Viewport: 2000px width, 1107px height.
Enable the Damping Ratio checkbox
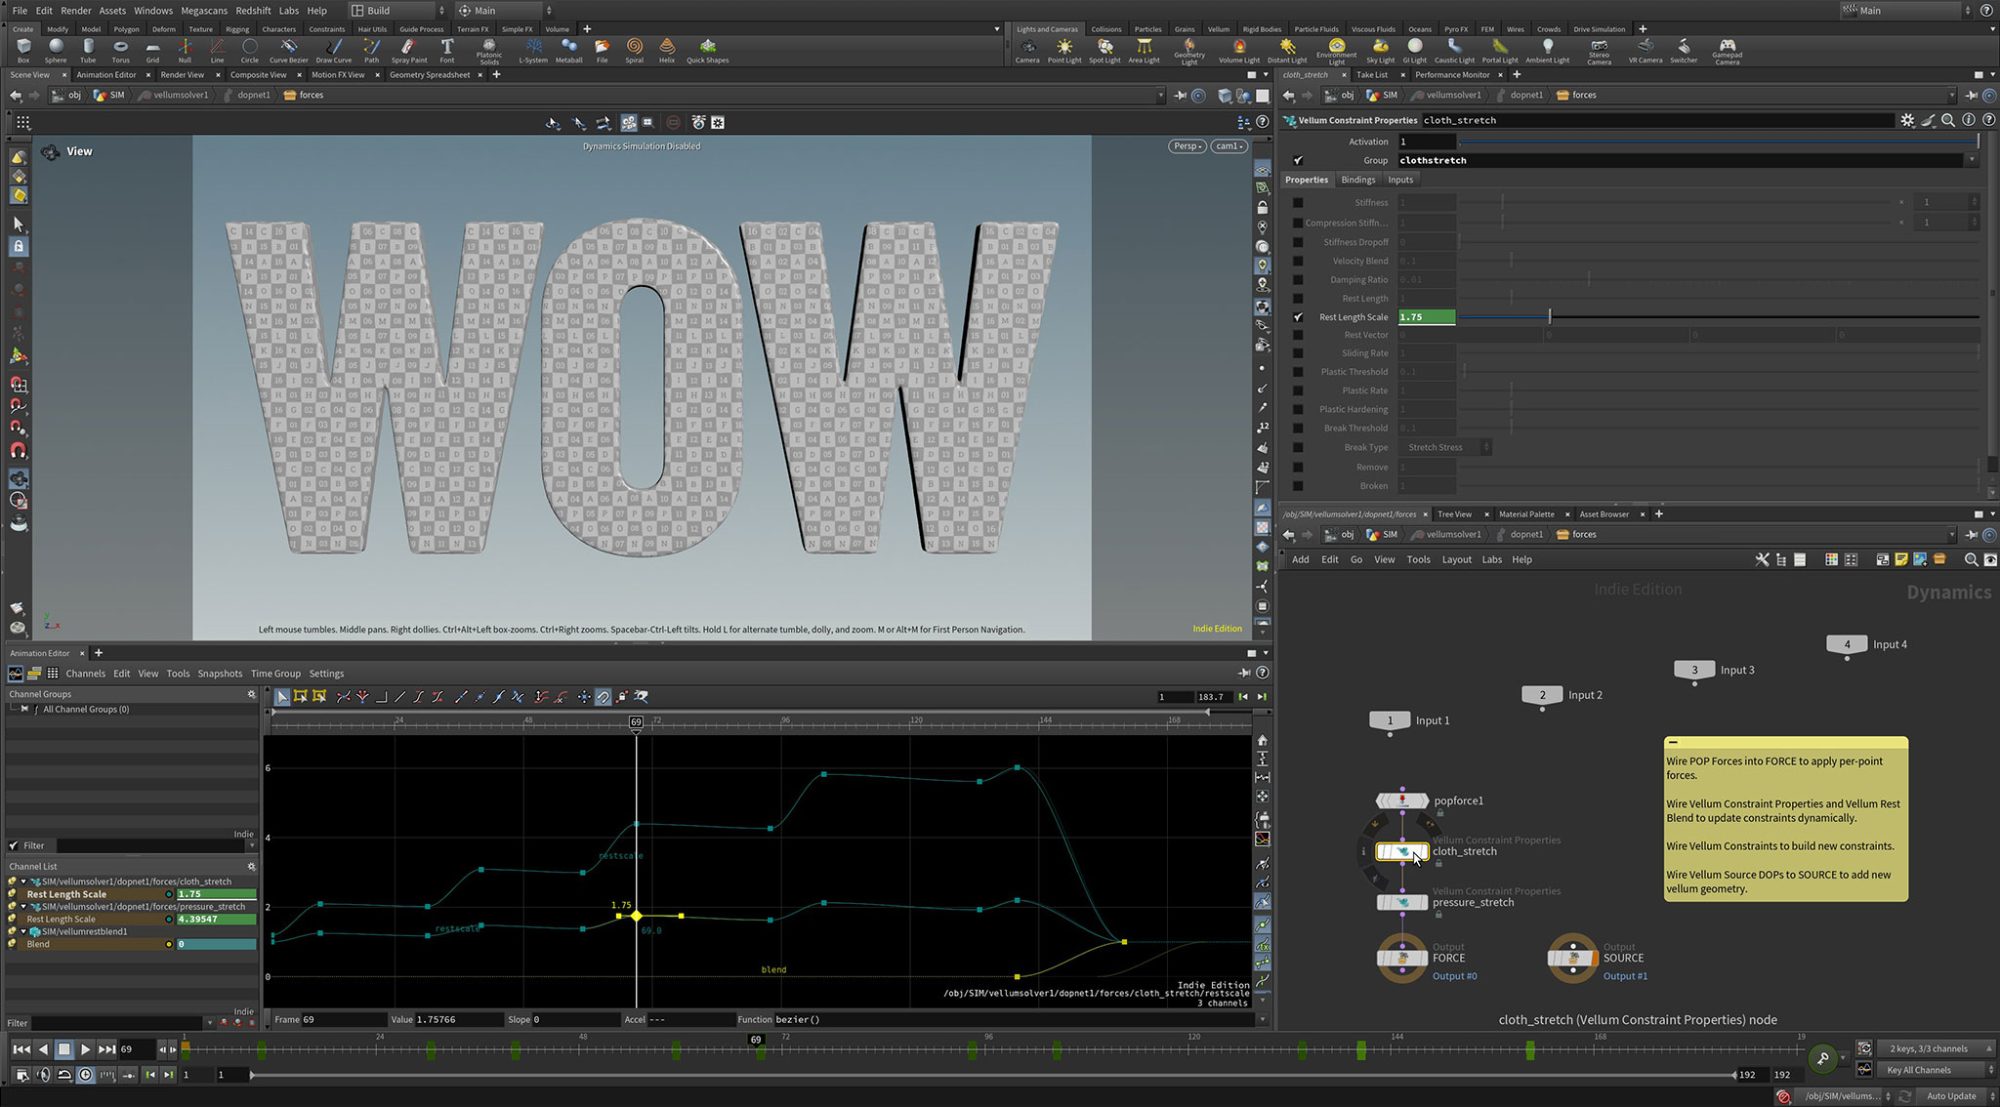click(1298, 280)
